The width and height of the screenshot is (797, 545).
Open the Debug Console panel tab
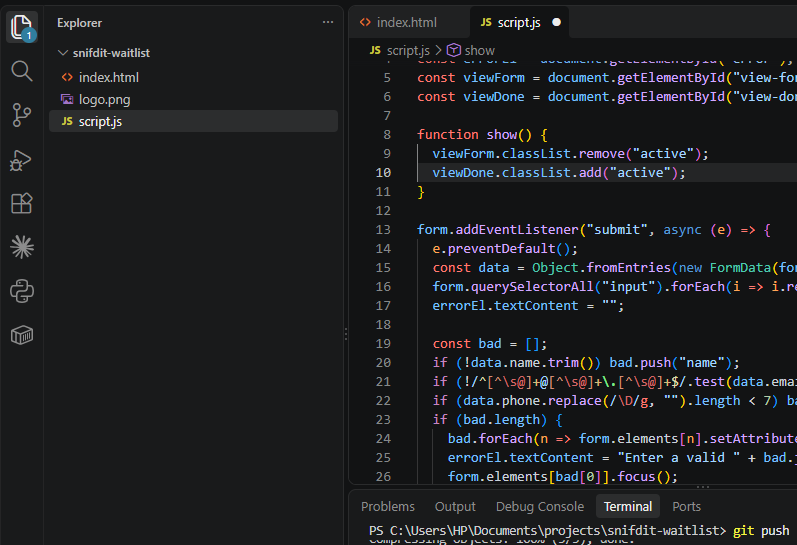coord(540,506)
